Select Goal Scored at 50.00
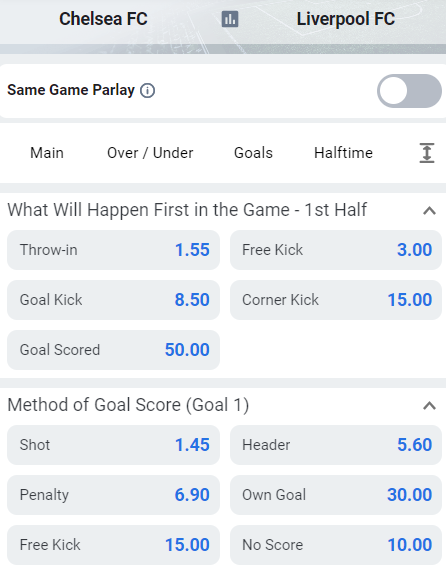 click(113, 350)
